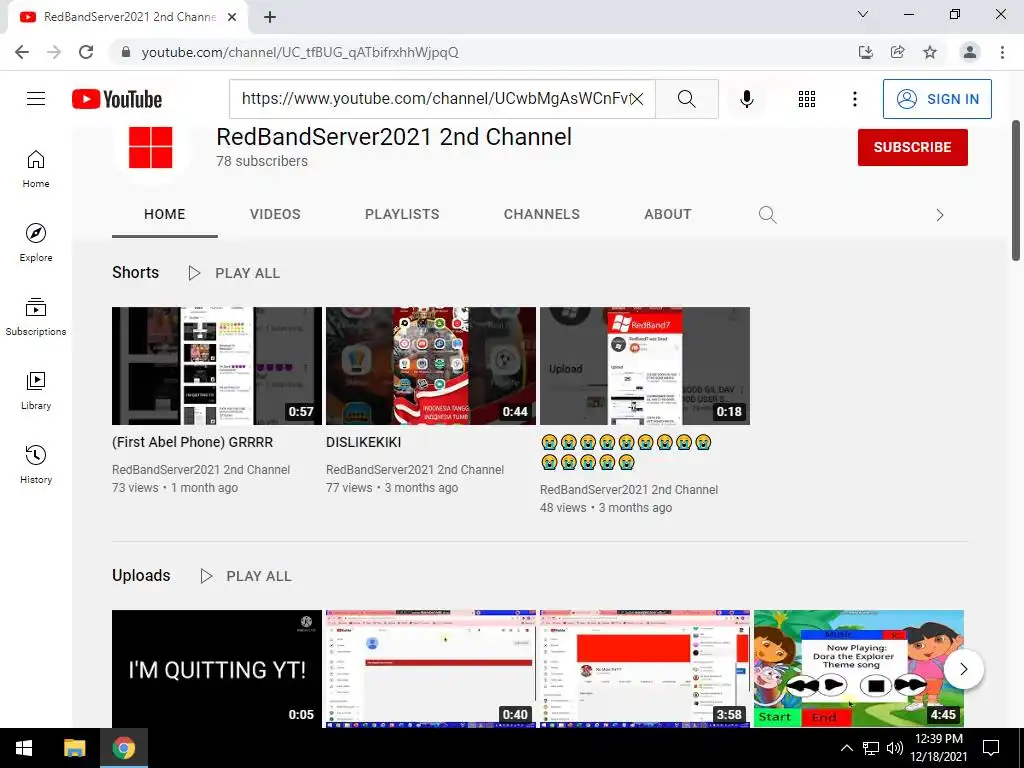Click the channel search magnifier icon
Viewport: 1024px width, 768px height.
767,214
